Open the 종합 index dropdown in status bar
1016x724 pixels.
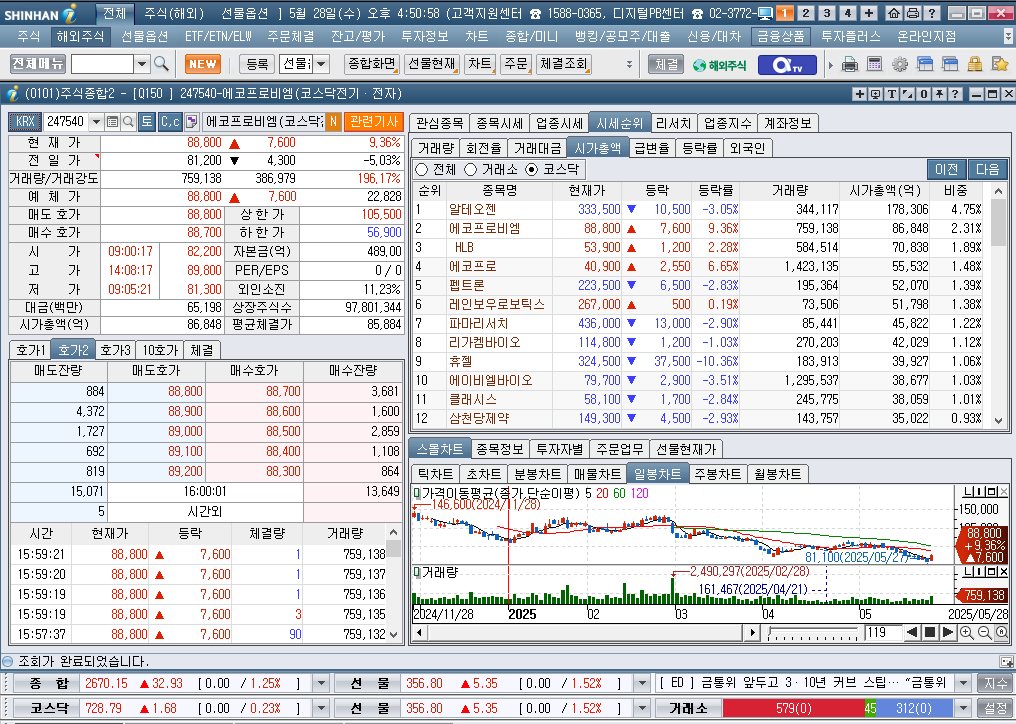pyautogui.click(x=321, y=683)
